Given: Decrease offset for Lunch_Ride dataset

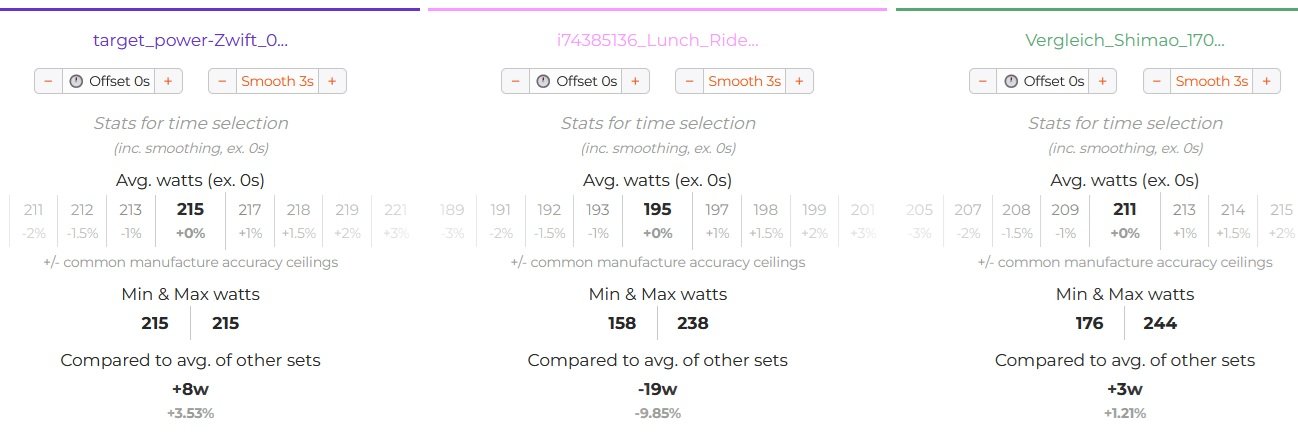Looking at the screenshot, I should [515, 81].
